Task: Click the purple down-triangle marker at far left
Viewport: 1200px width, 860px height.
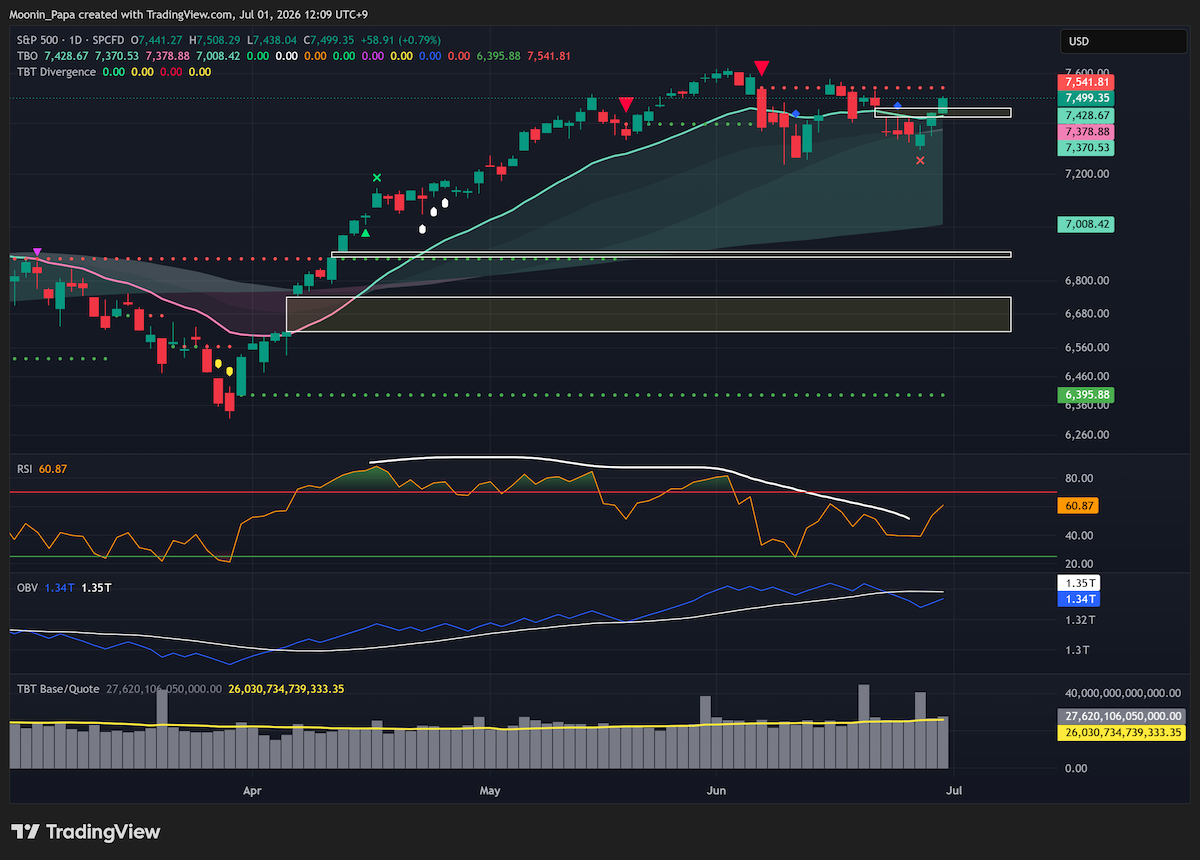Action: tap(37, 252)
